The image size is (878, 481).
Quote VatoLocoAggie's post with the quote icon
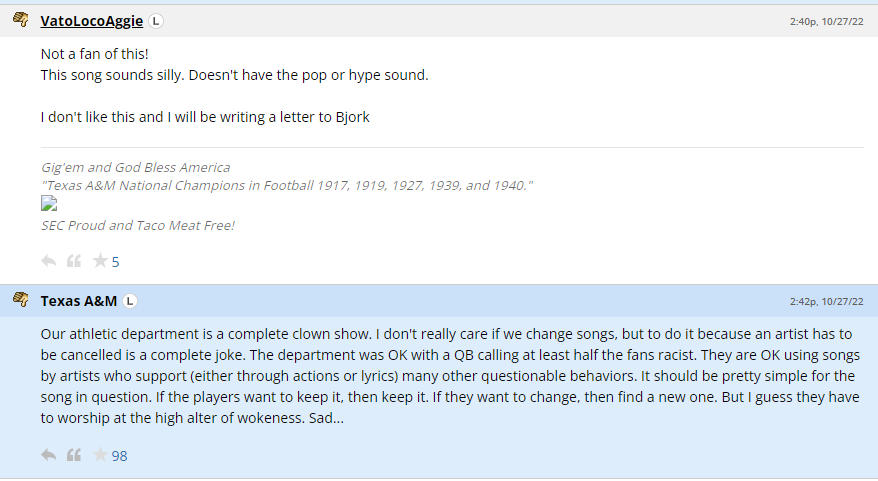[x=74, y=262]
